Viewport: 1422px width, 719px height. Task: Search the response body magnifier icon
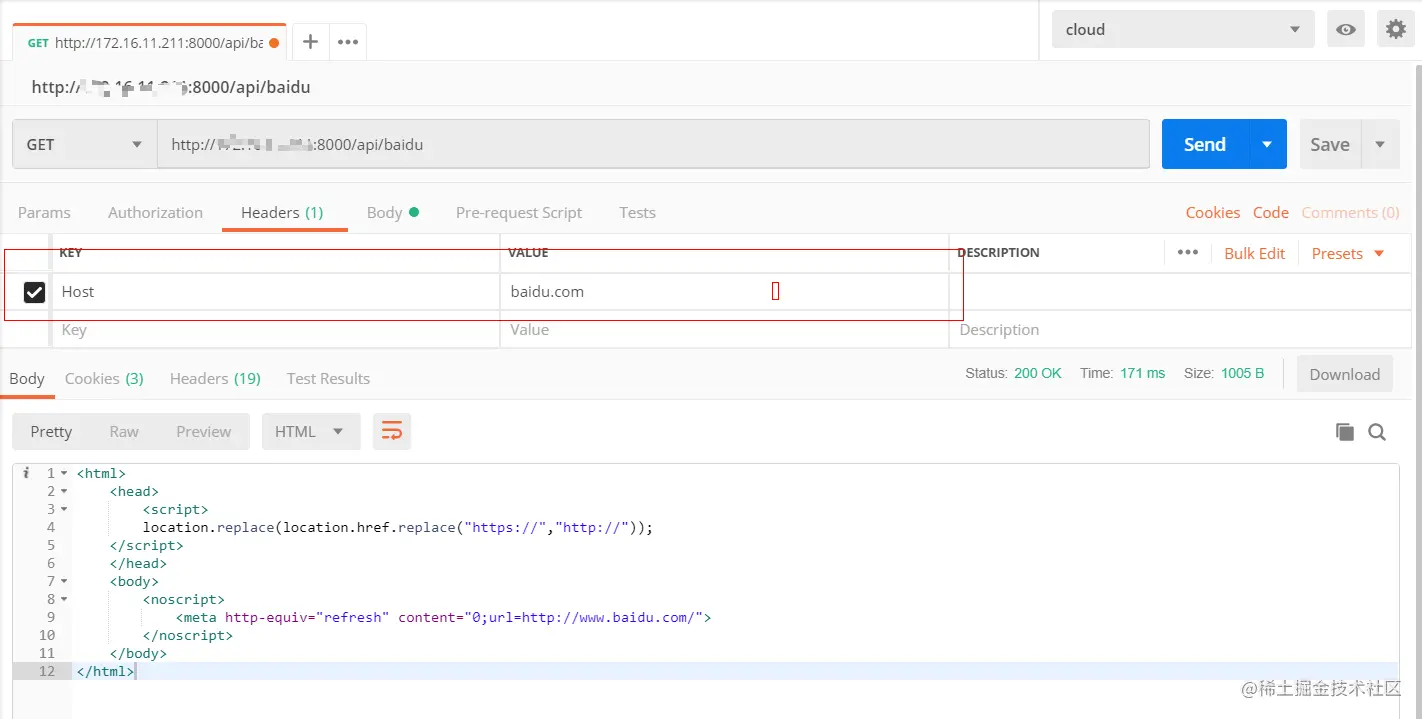pyautogui.click(x=1377, y=432)
